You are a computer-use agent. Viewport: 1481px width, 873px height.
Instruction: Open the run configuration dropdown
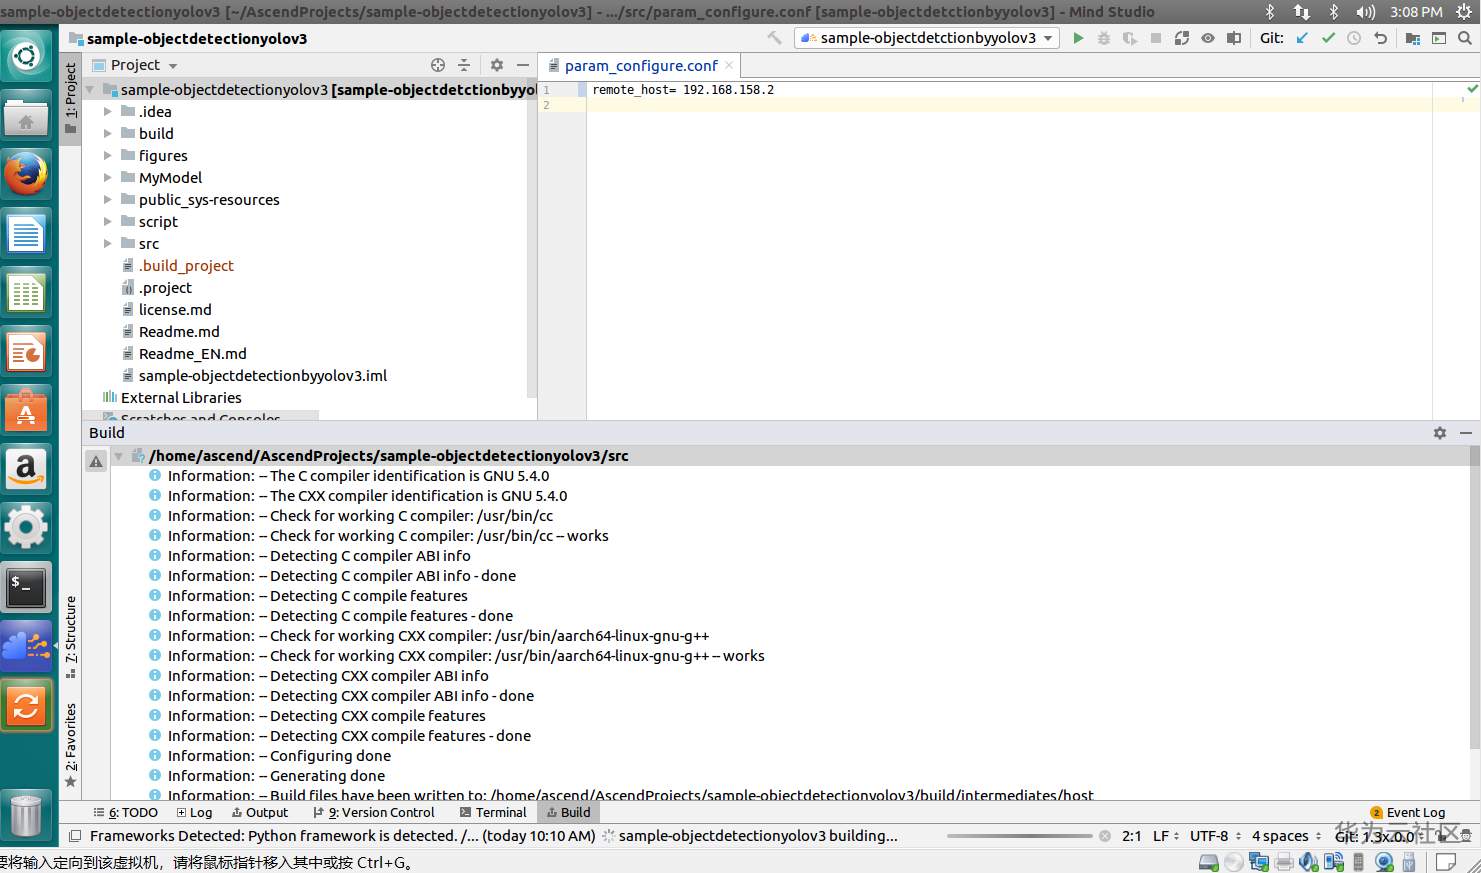point(927,38)
